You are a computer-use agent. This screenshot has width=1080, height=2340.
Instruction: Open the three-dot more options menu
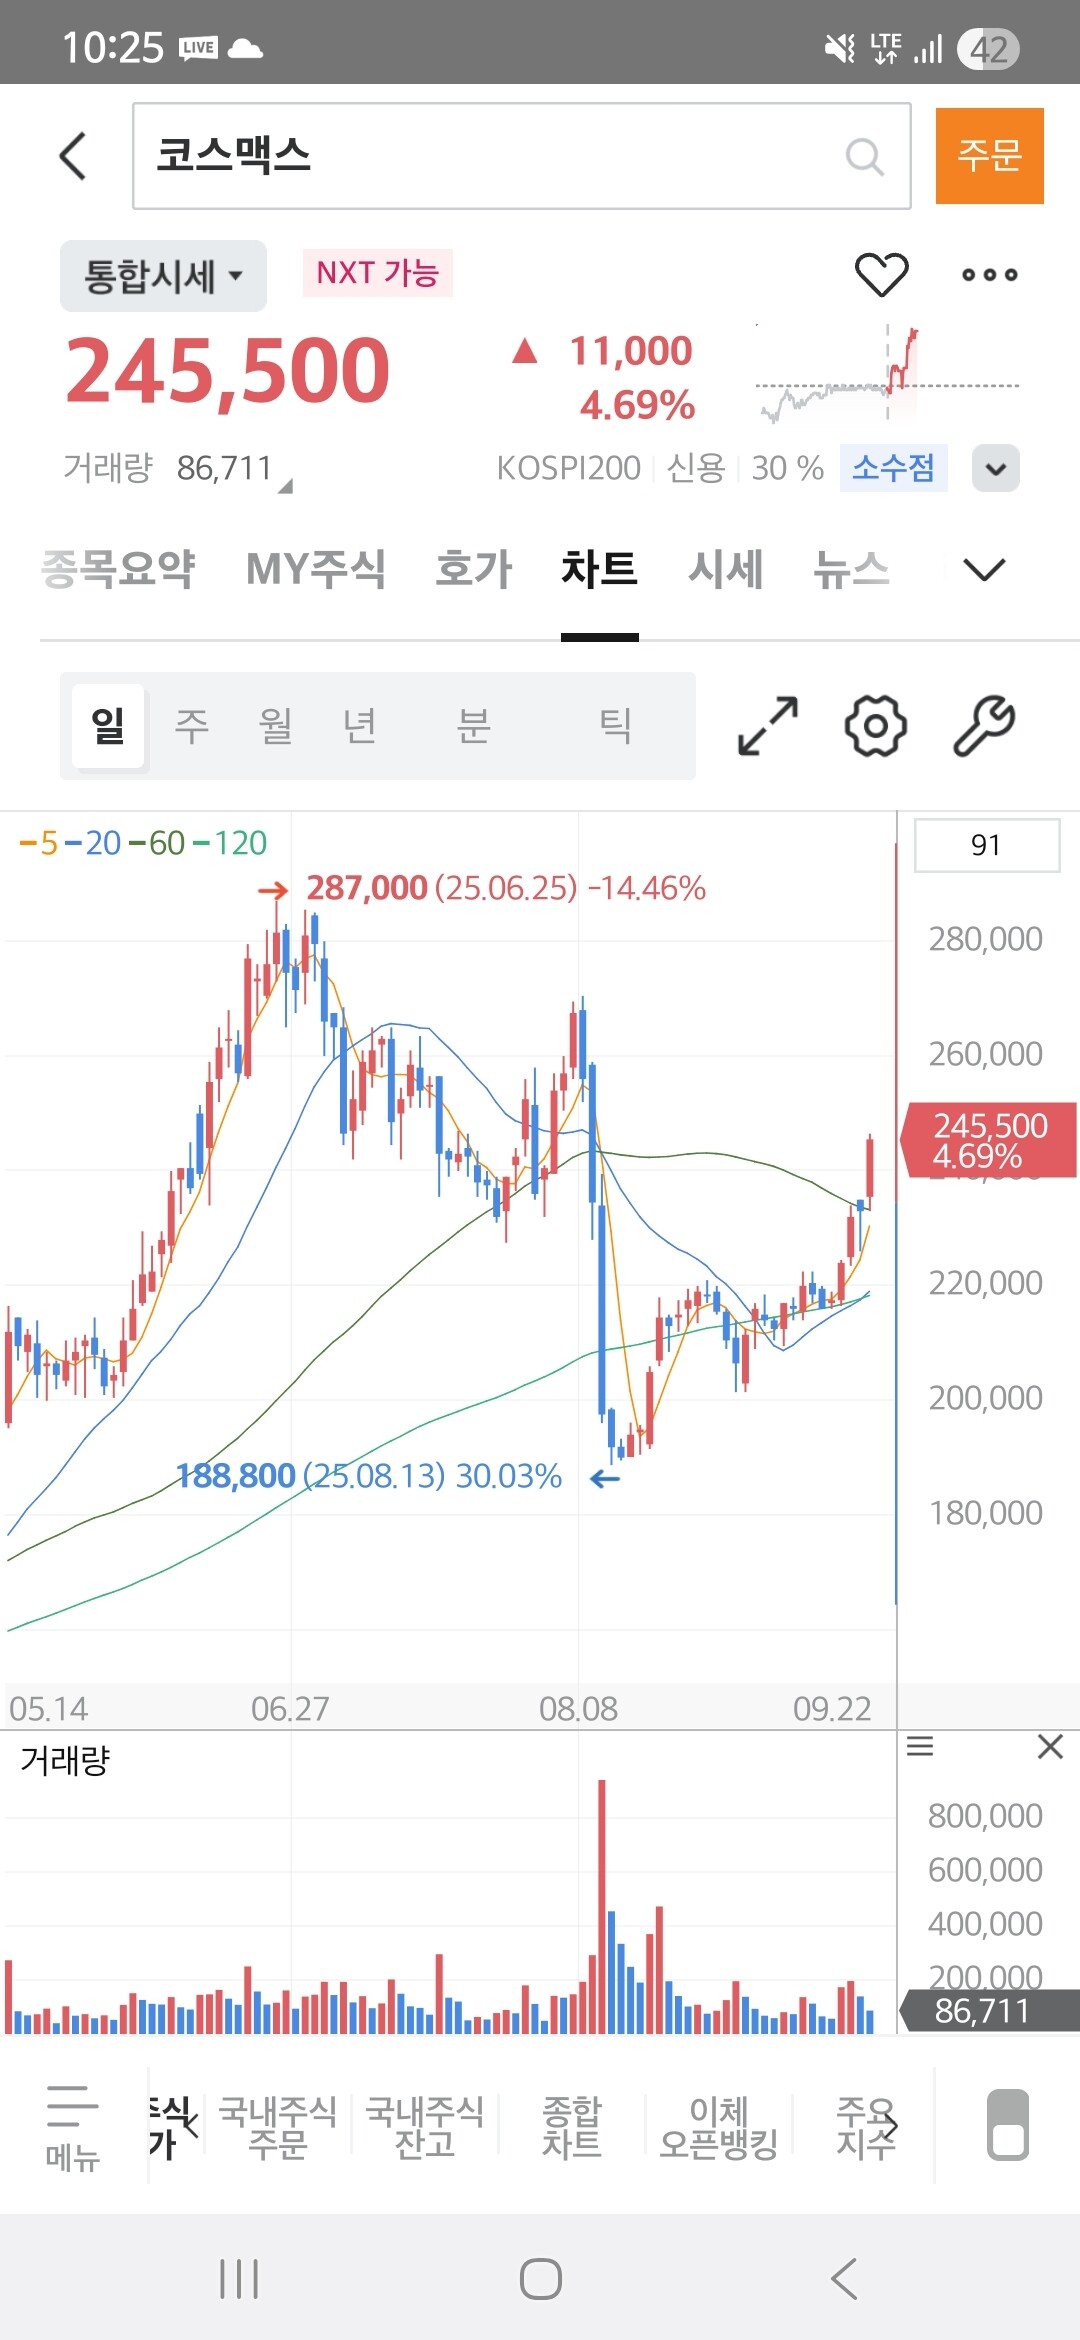pyautogui.click(x=989, y=274)
